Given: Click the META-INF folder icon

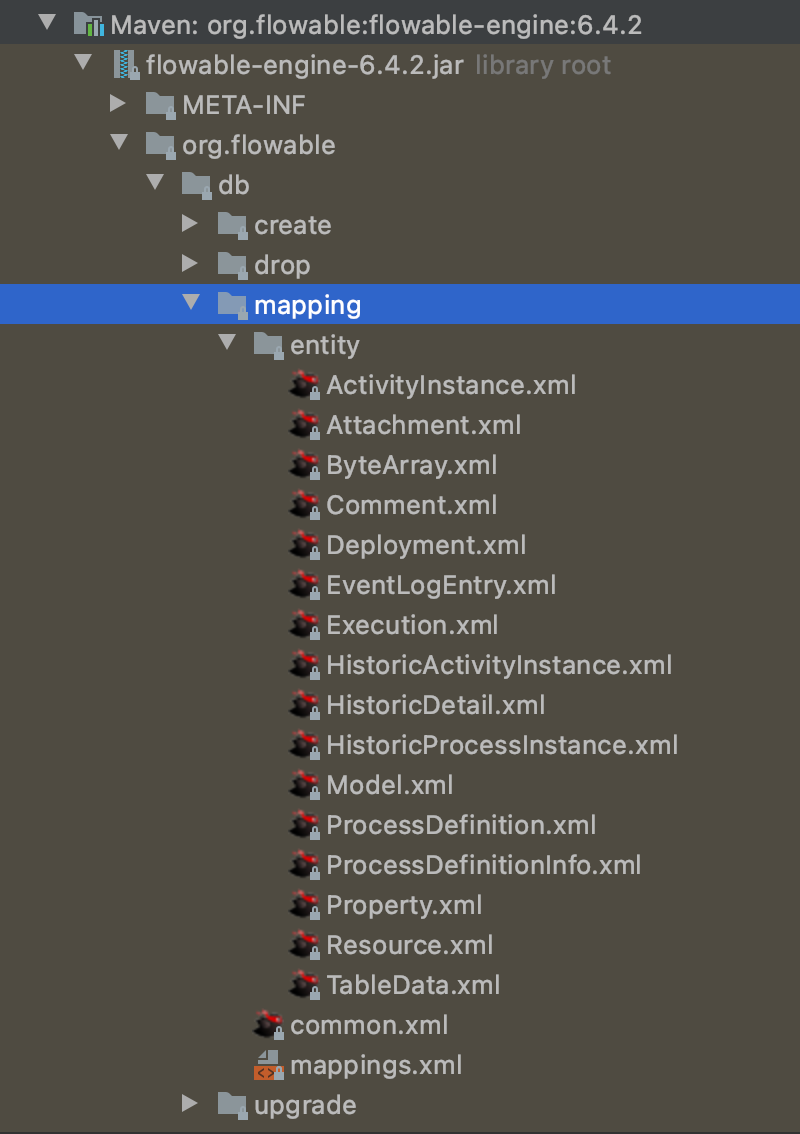Looking at the screenshot, I should coord(161,106).
